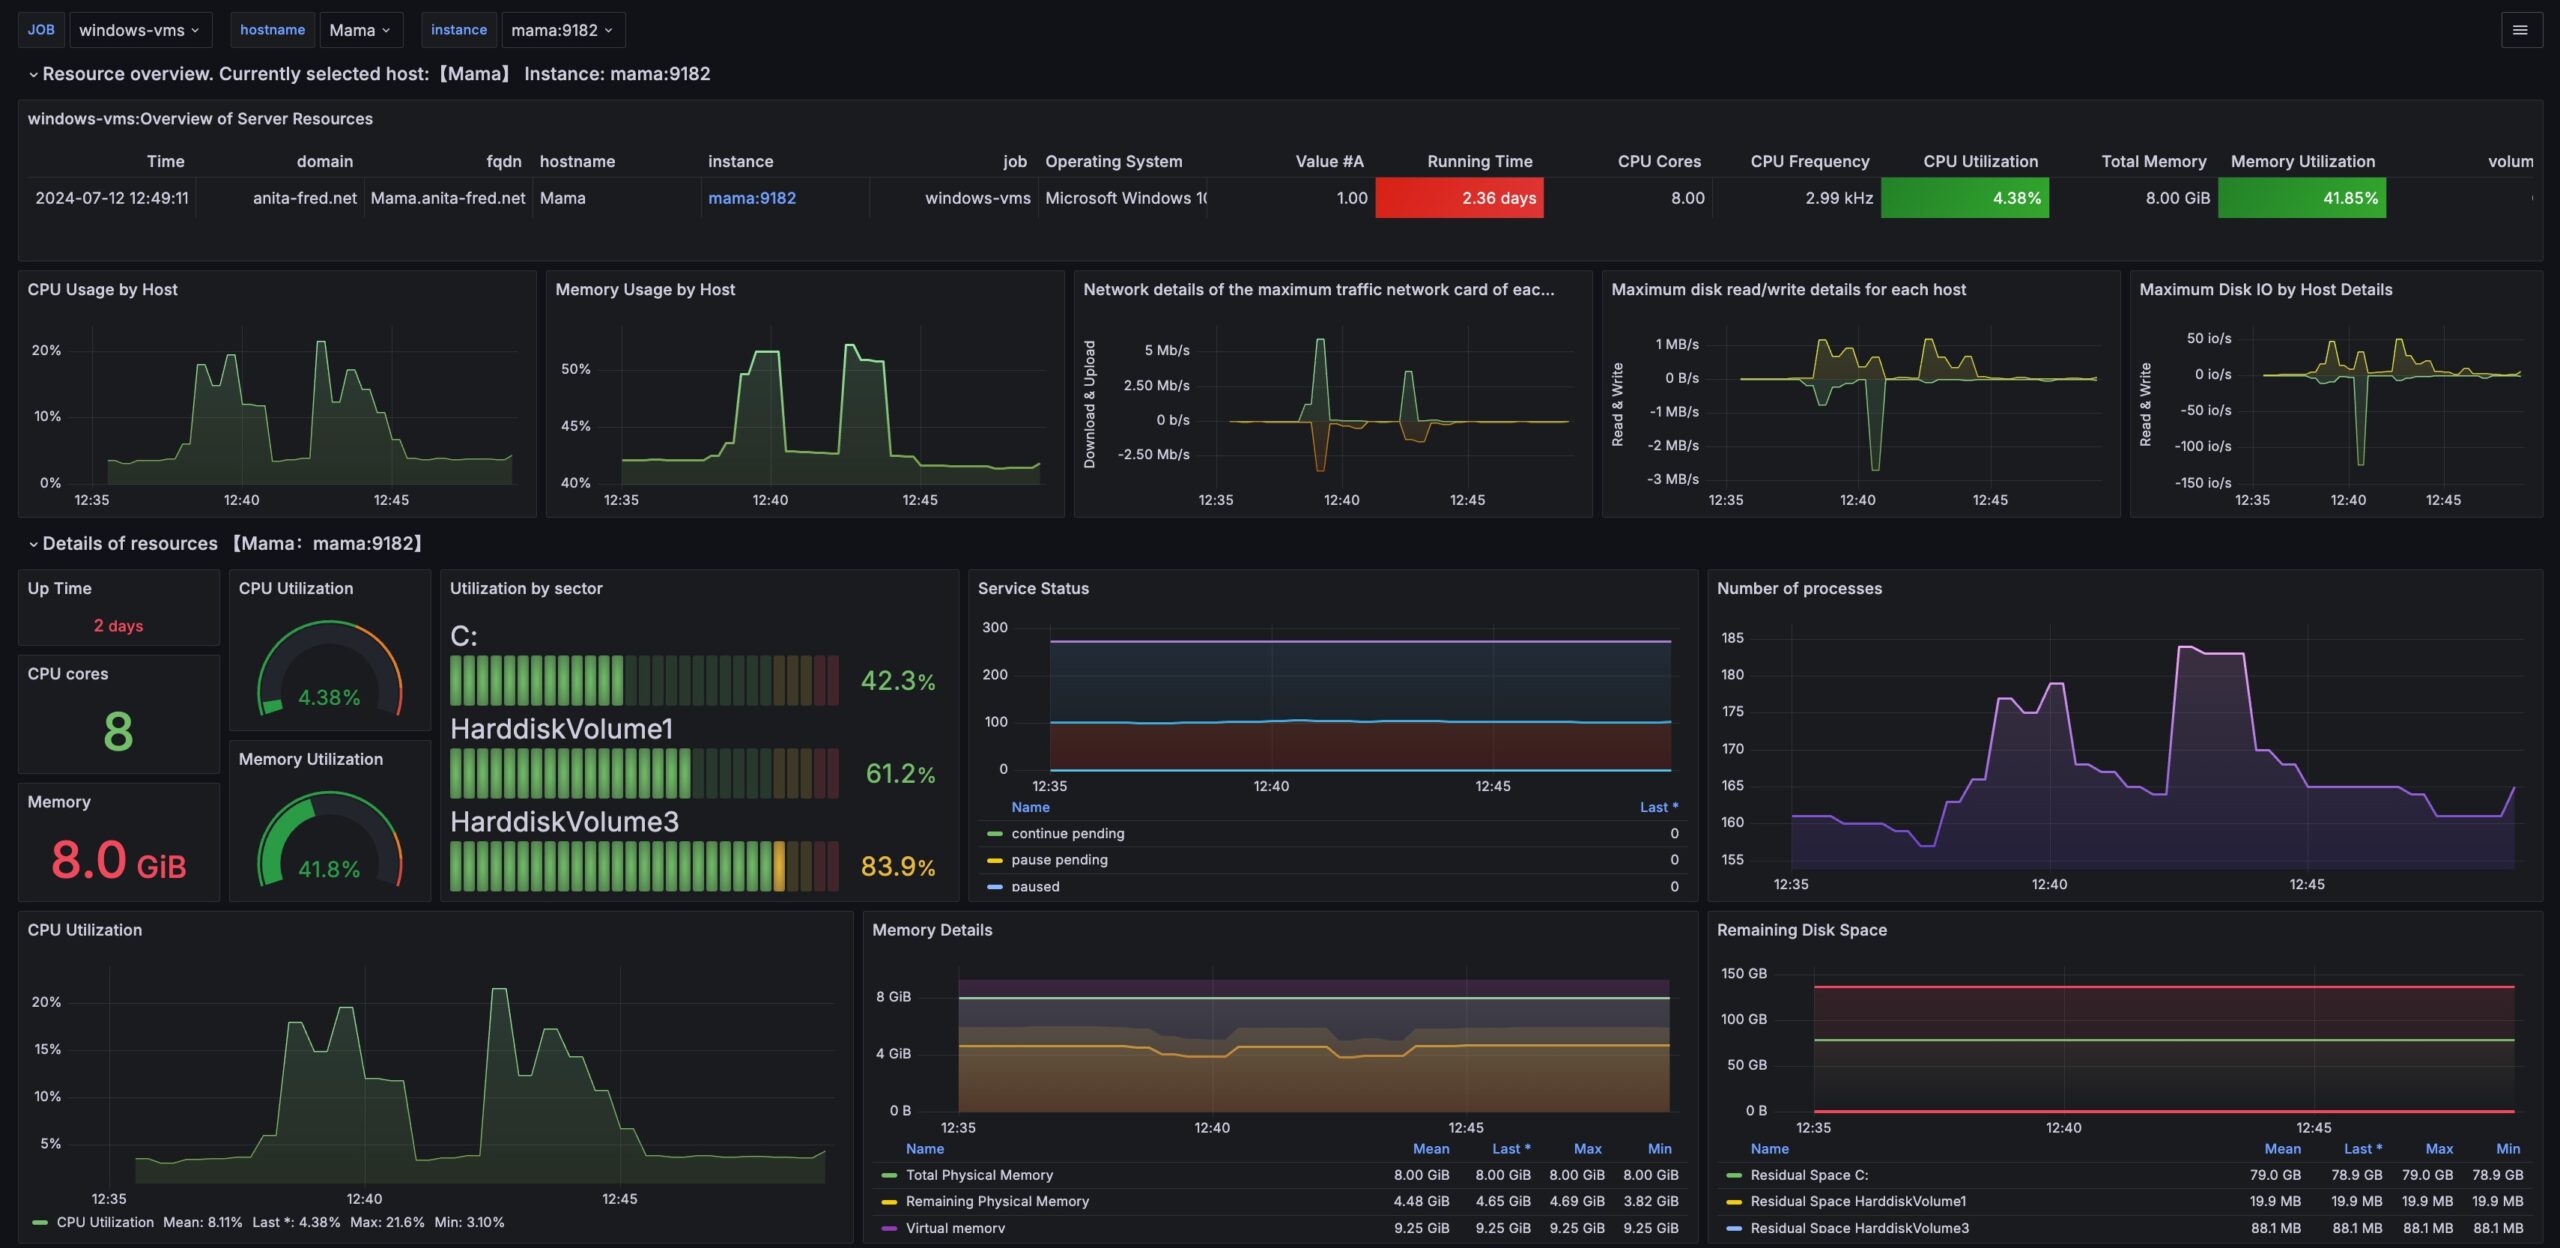This screenshot has width=2560, height=1248.
Task: Click the CPU cores stat value 8
Action: (118, 731)
